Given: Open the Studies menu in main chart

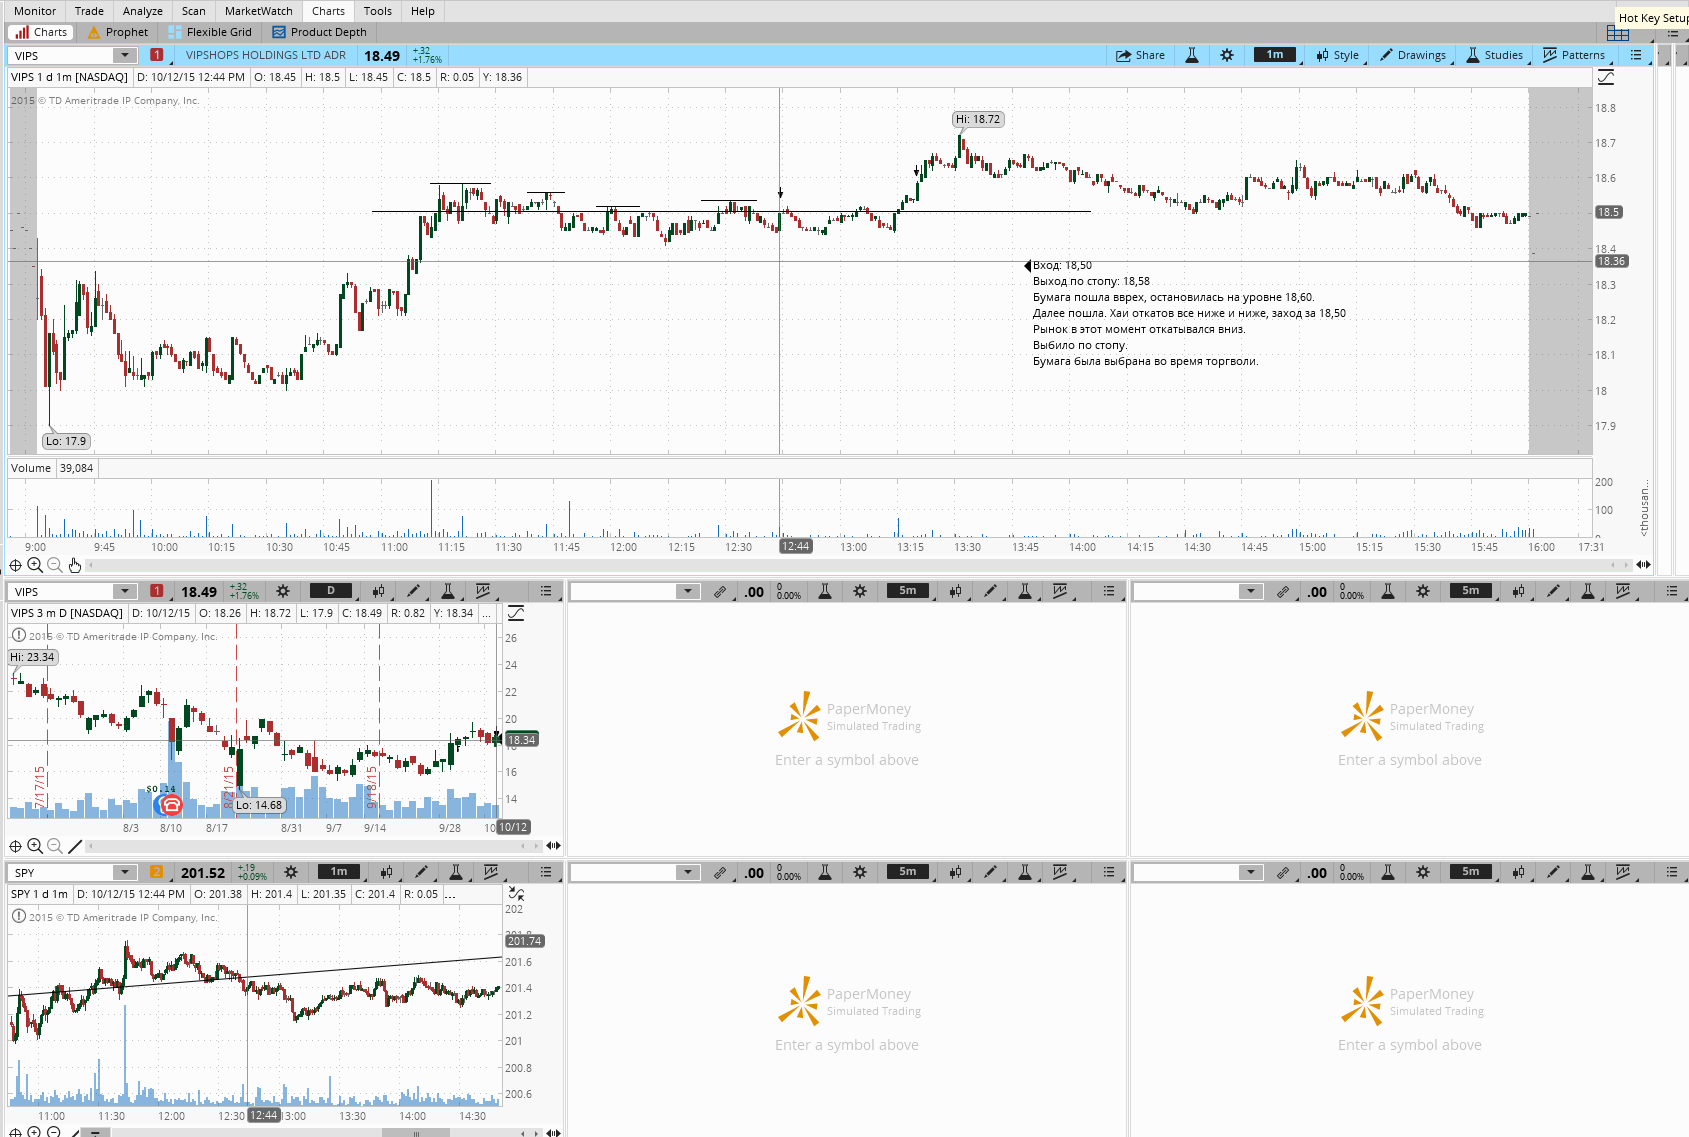Looking at the screenshot, I should coord(1494,55).
